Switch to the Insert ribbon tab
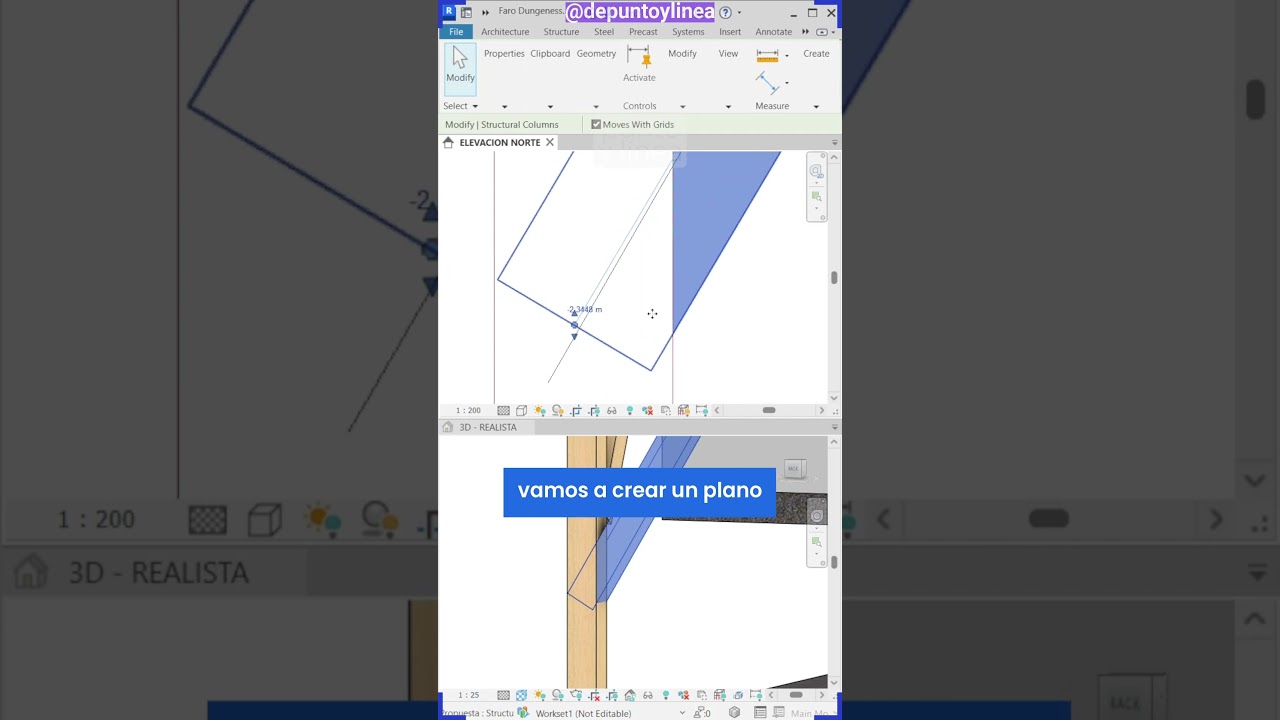The image size is (1280, 720). [730, 32]
